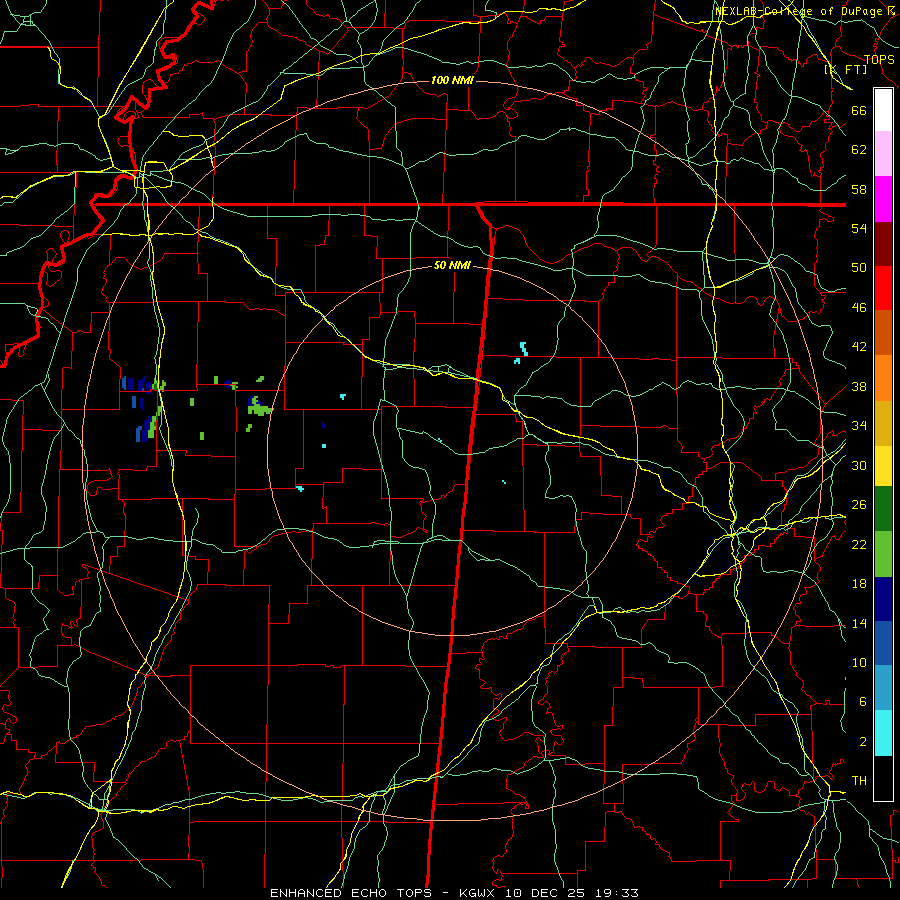900x900 pixels.
Task: Click the "10" legend value
Action: click(859, 663)
